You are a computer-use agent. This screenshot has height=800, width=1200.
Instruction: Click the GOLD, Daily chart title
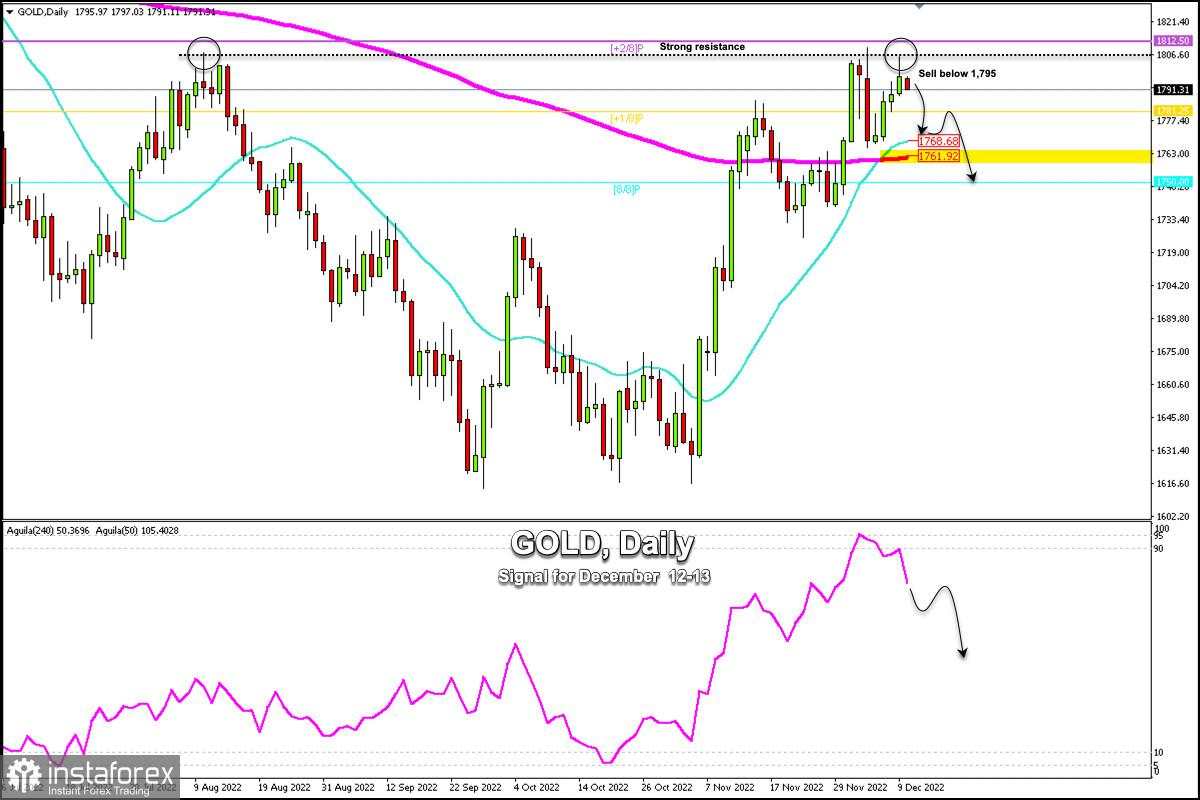(x=602, y=544)
